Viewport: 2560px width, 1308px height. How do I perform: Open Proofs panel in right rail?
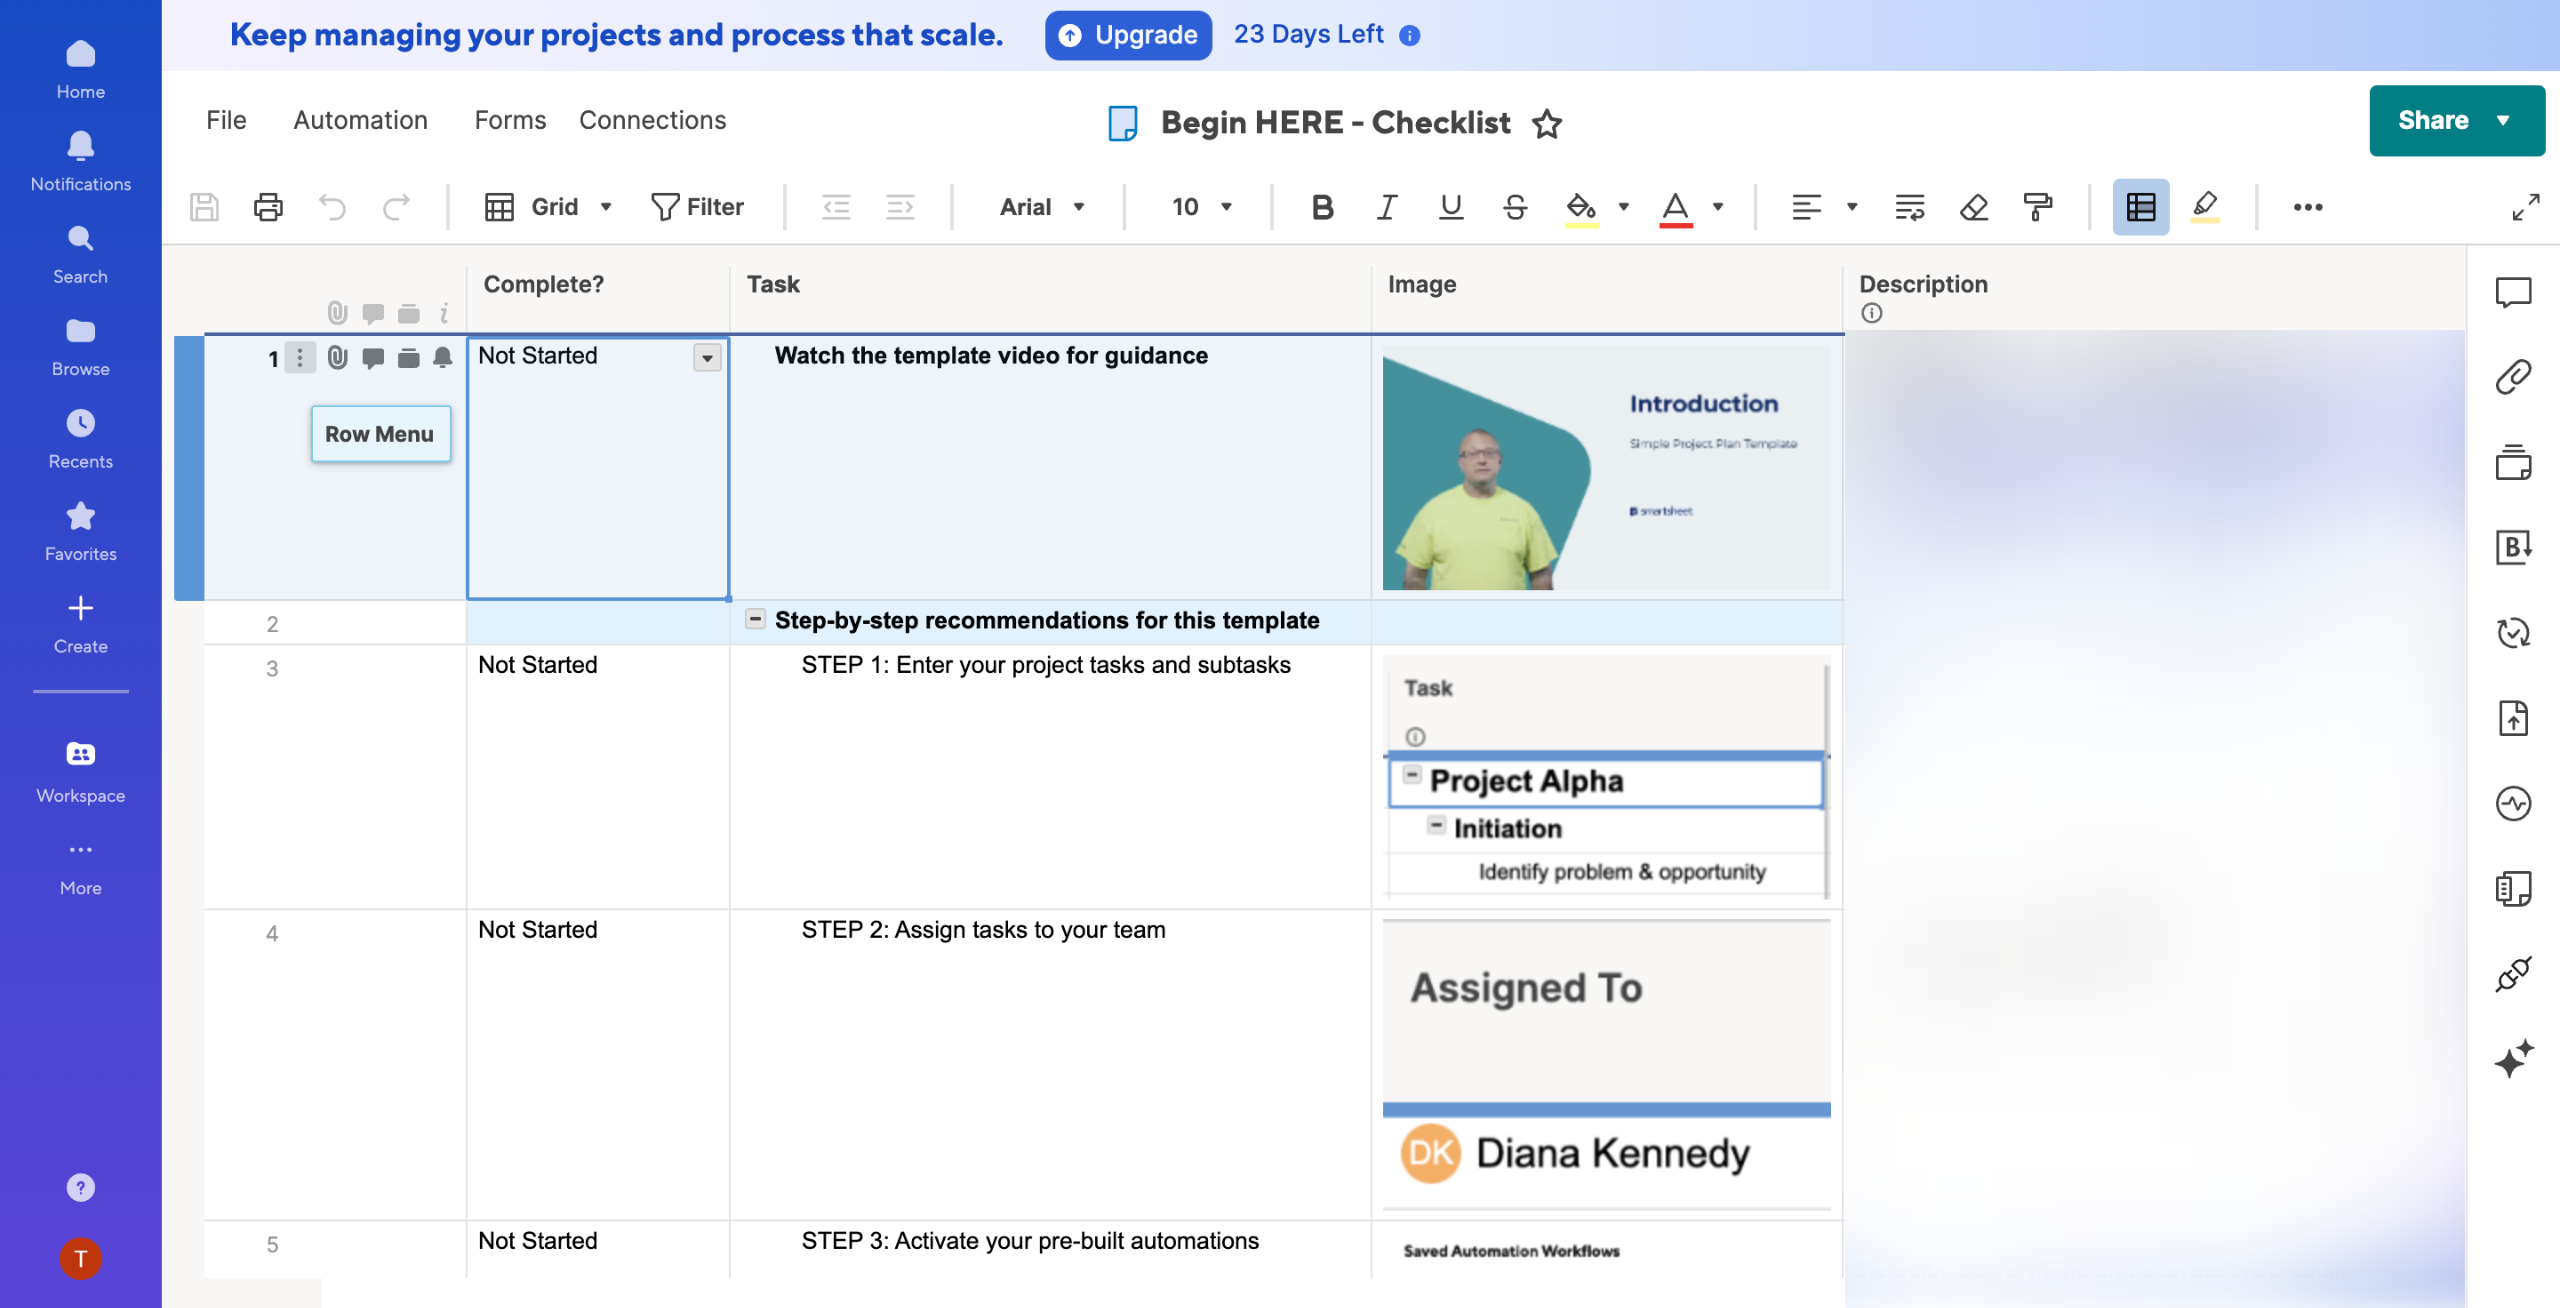click(x=2513, y=463)
